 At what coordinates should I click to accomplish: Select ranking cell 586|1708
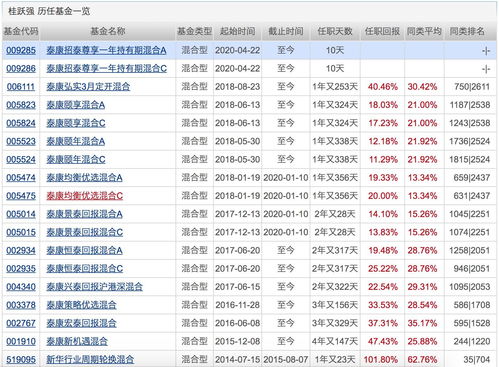click(472, 305)
